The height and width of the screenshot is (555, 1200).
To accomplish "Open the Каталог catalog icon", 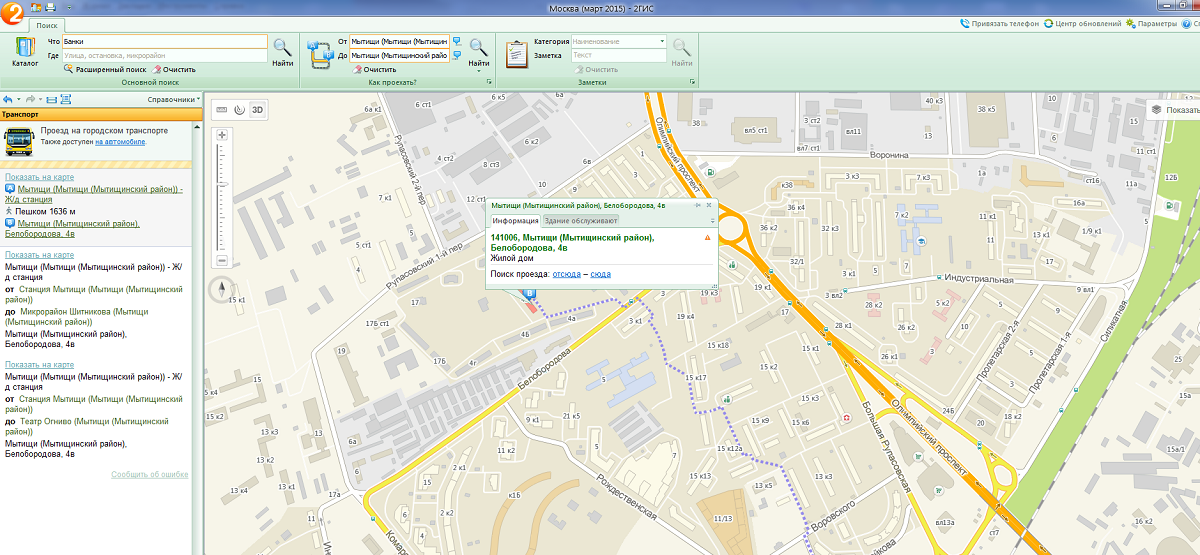I will point(25,52).
